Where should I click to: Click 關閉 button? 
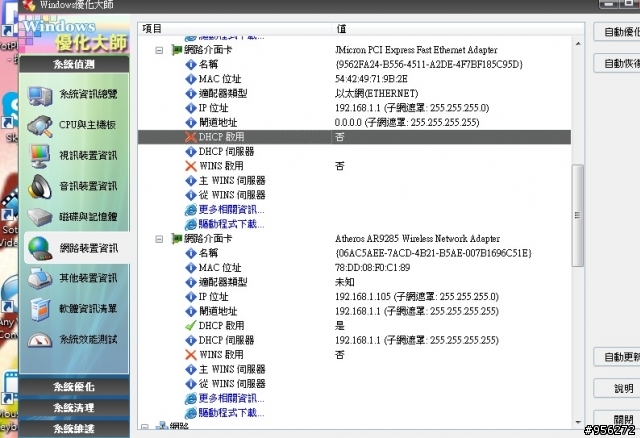point(617,419)
